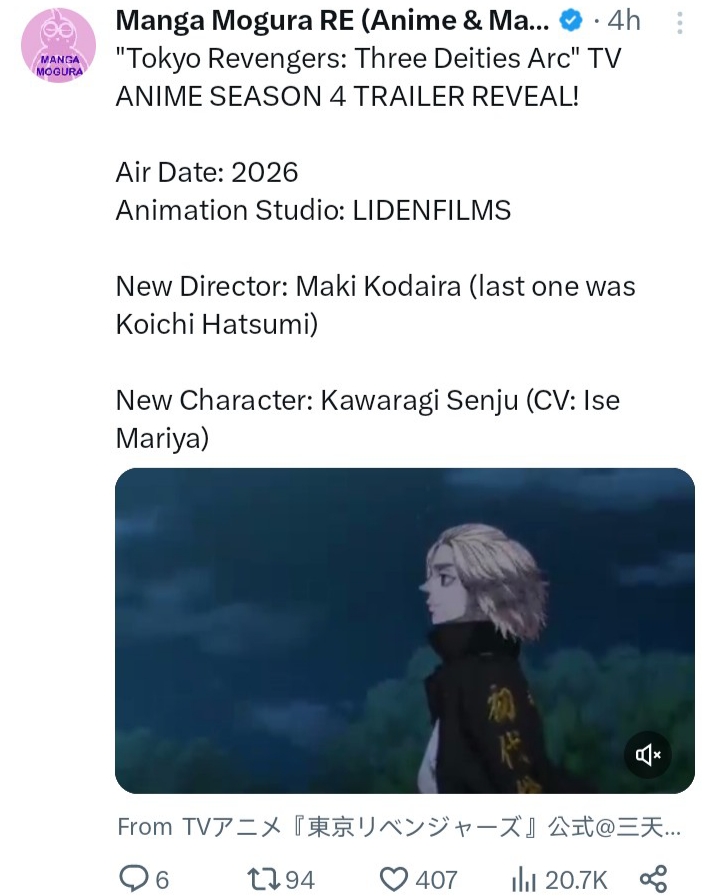Click the 6 replies count
The width and height of the screenshot is (716, 896).
162,880
